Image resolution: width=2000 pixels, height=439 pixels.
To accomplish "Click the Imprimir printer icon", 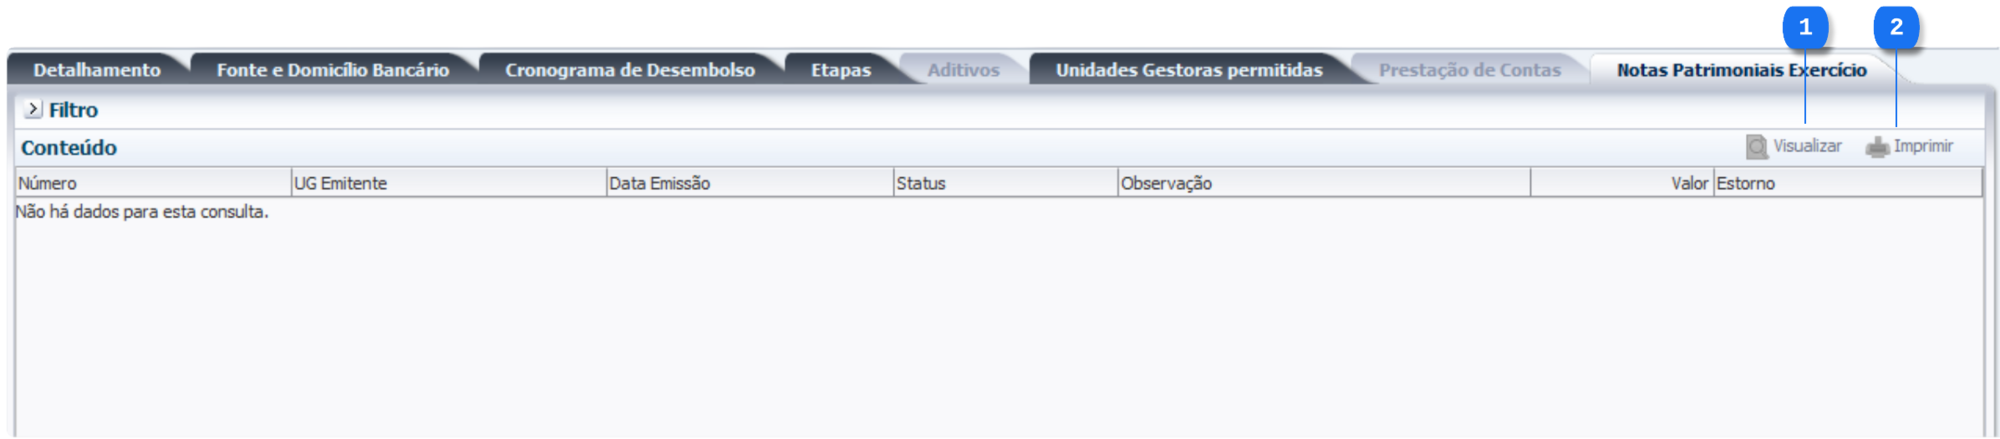I will 1877,147.
